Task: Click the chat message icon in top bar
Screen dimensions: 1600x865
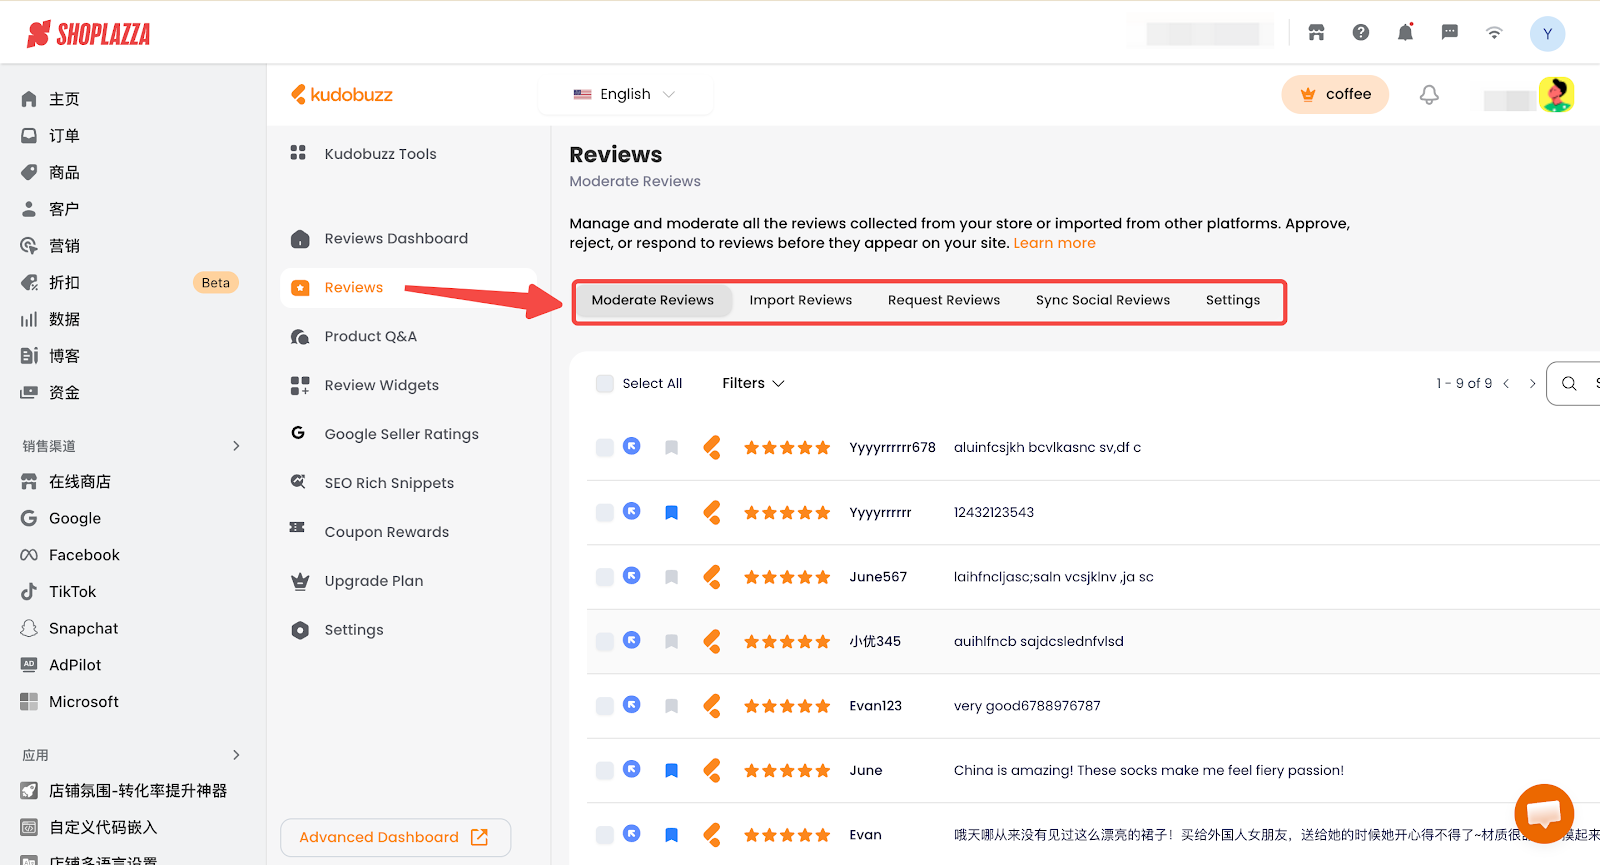Action: point(1449,33)
